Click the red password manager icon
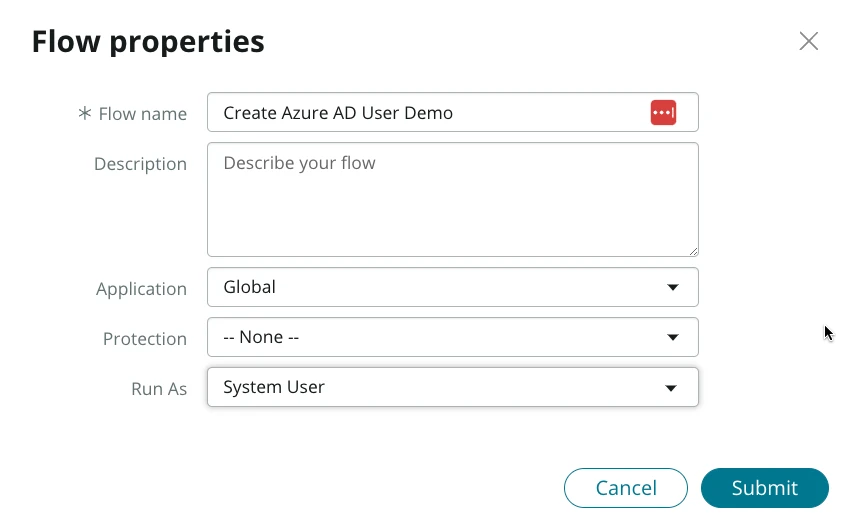 pyautogui.click(x=663, y=113)
